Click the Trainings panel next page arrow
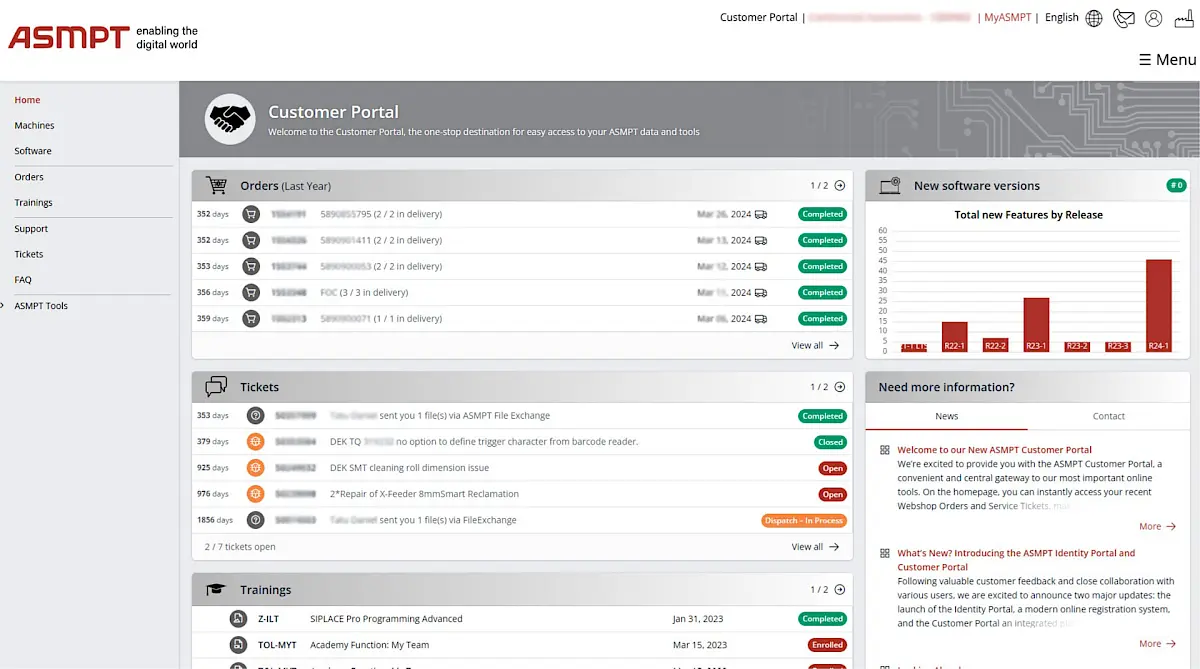Viewport: 1200px width, 669px height. click(840, 590)
